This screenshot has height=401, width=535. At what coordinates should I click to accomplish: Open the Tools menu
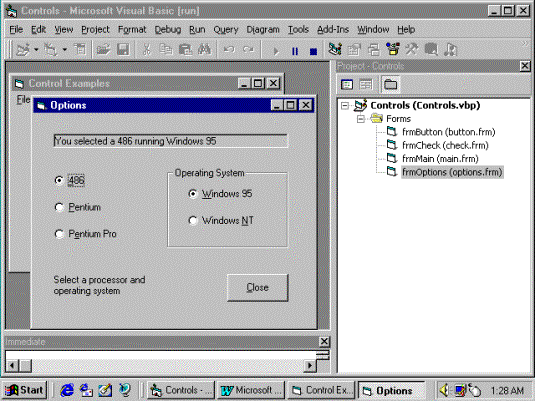[x=298, y=30]
